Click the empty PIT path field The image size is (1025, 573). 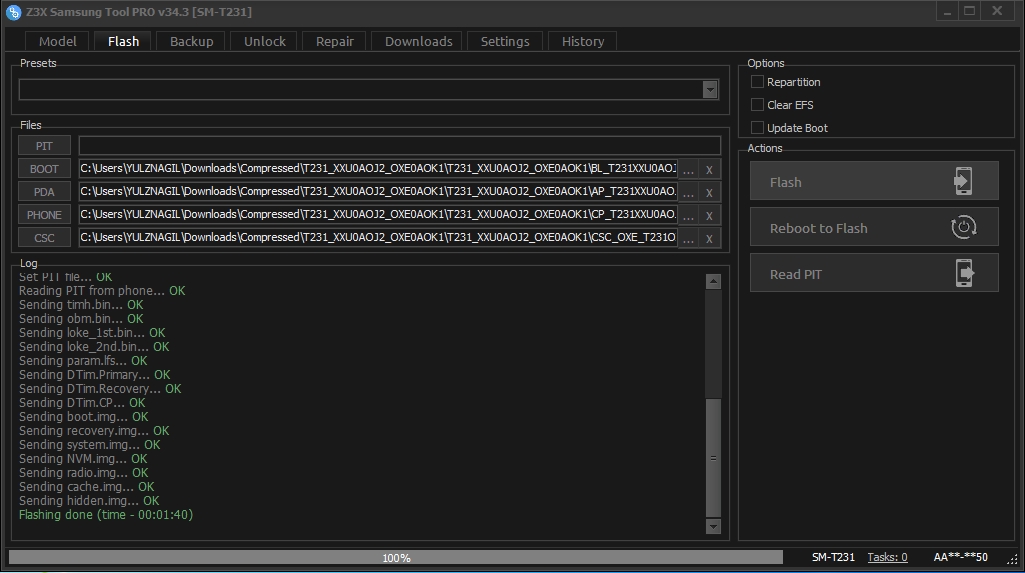399,146
